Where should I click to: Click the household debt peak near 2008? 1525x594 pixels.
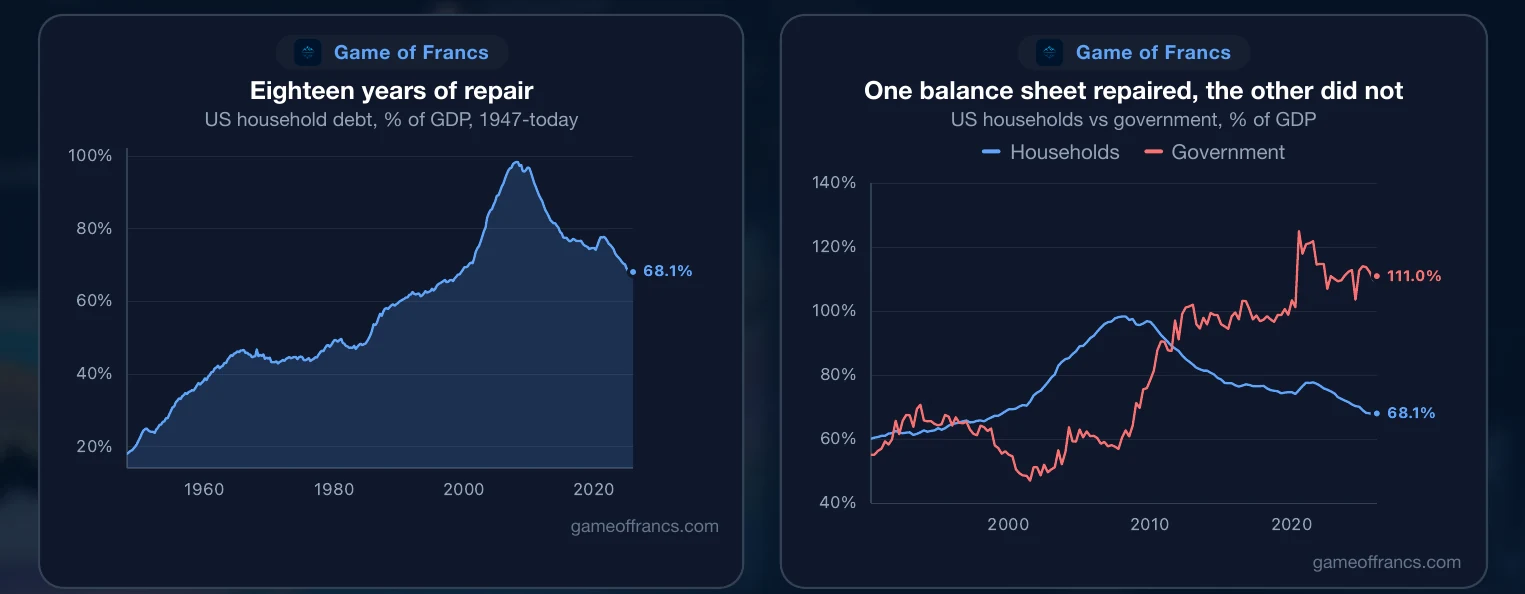point(516,162)
